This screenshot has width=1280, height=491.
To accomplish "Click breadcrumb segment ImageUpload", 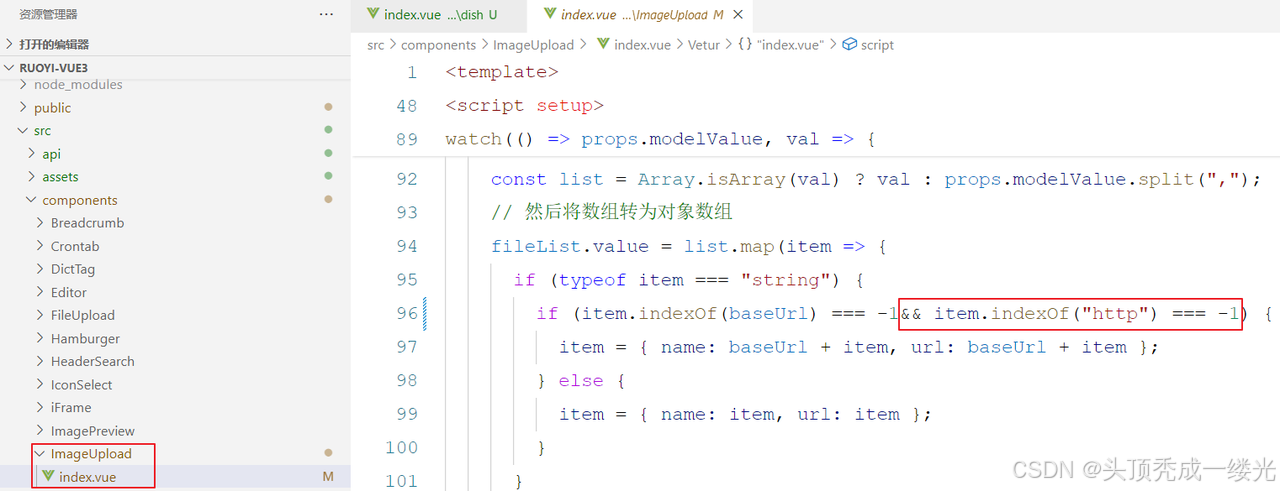I will click(533, 45).
